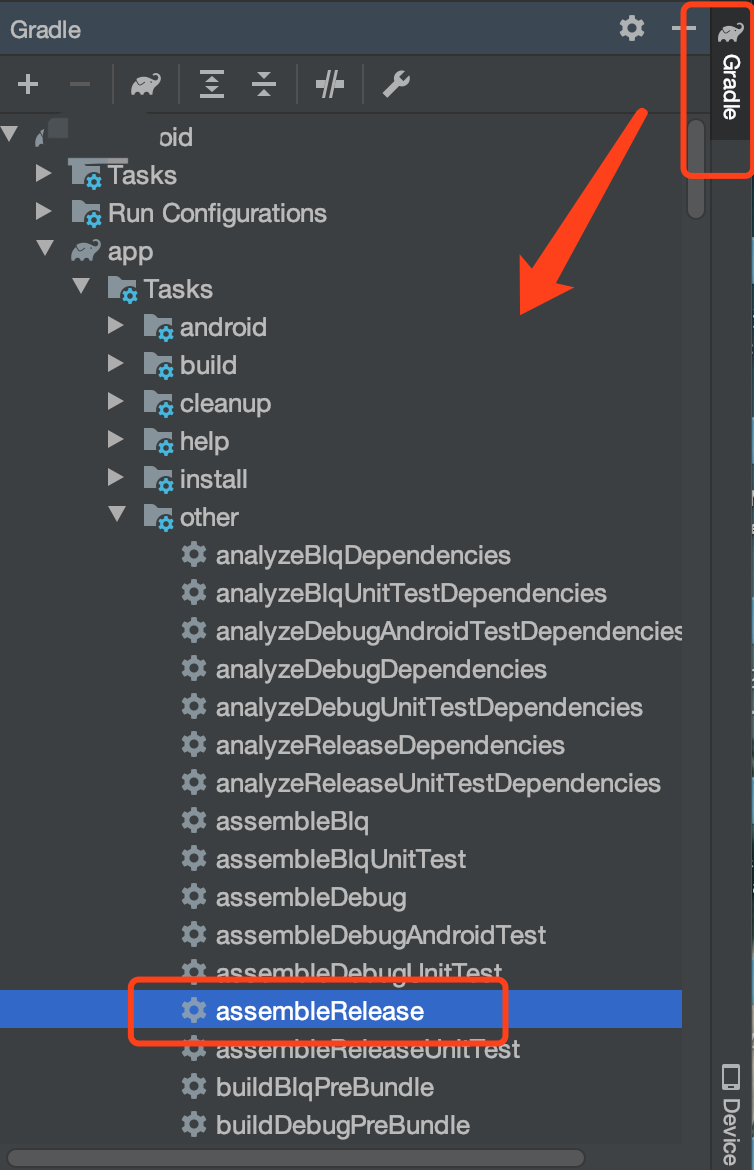The width and height of the screenshot is (754, 1170).
Task: Select the assembleRelease task
Action: coord(319,1011)
